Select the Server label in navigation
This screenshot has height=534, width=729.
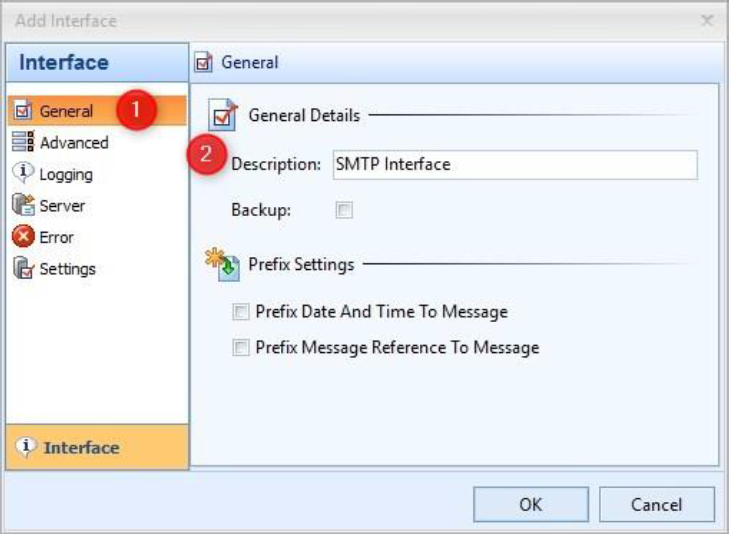click(x=62, y=206)
